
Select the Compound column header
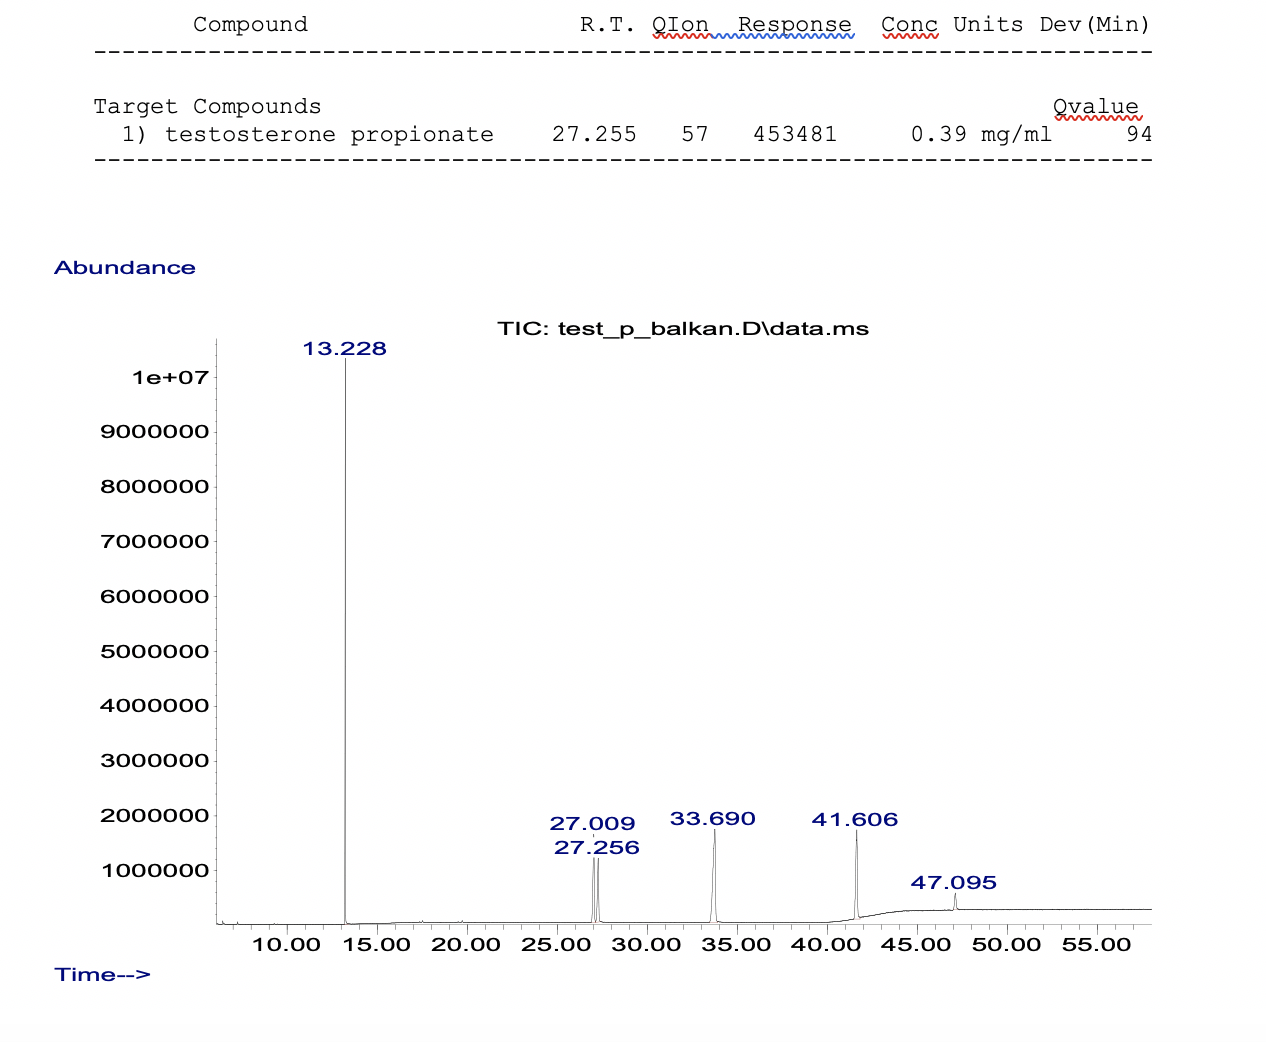[x=250, y=25]
